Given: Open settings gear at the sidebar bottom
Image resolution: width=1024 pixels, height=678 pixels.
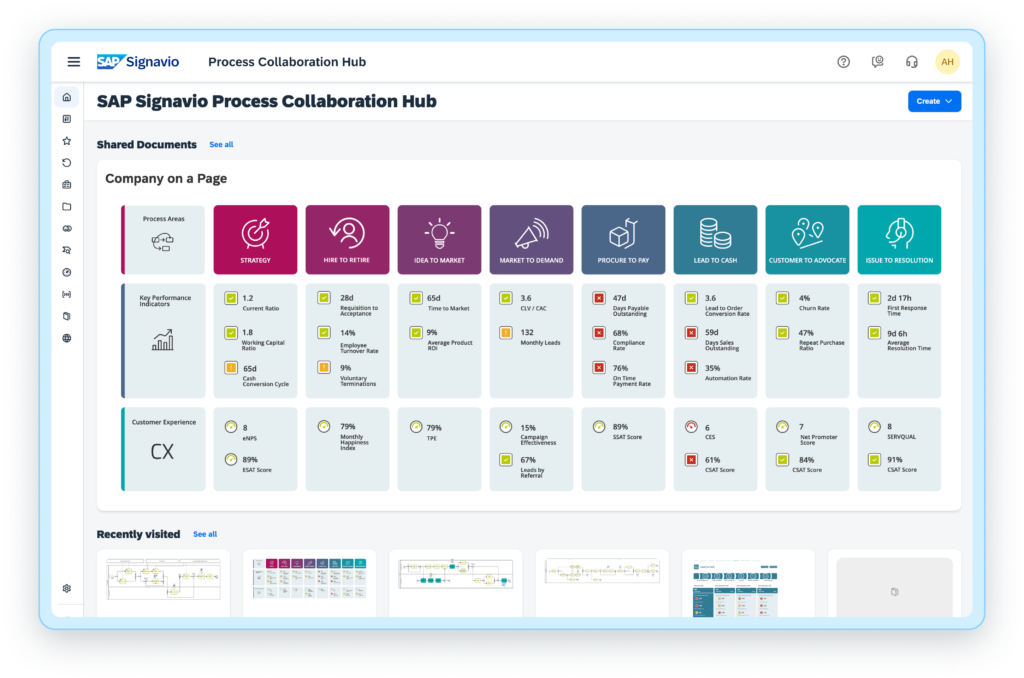Looking at the screenshot, I should 67,589.
